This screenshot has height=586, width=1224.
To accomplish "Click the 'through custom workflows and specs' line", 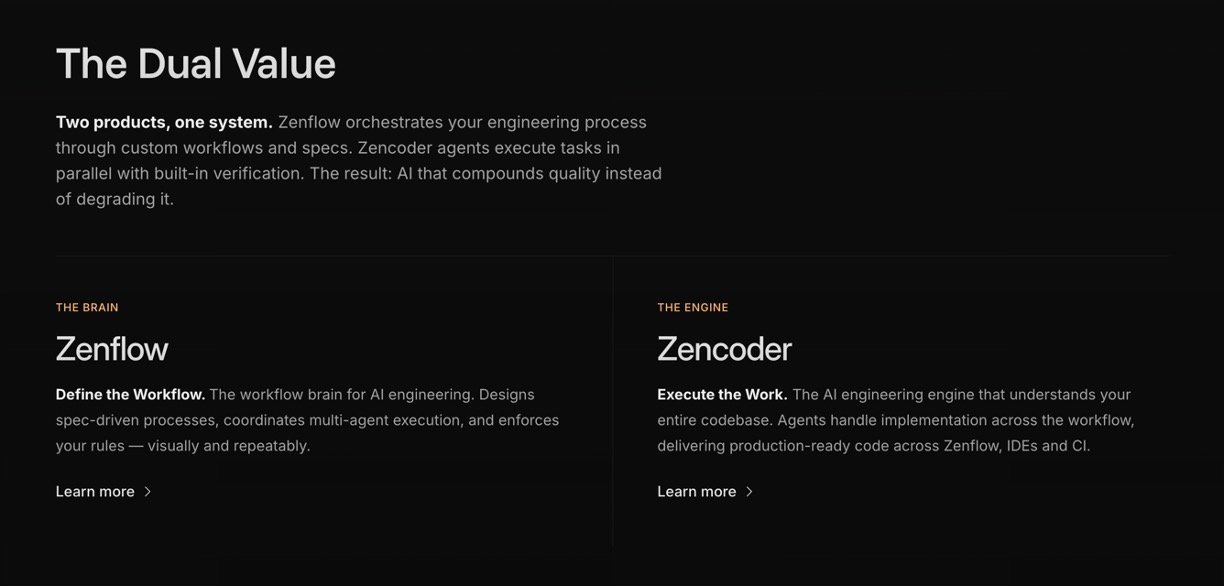I will [x=337, y=148].
